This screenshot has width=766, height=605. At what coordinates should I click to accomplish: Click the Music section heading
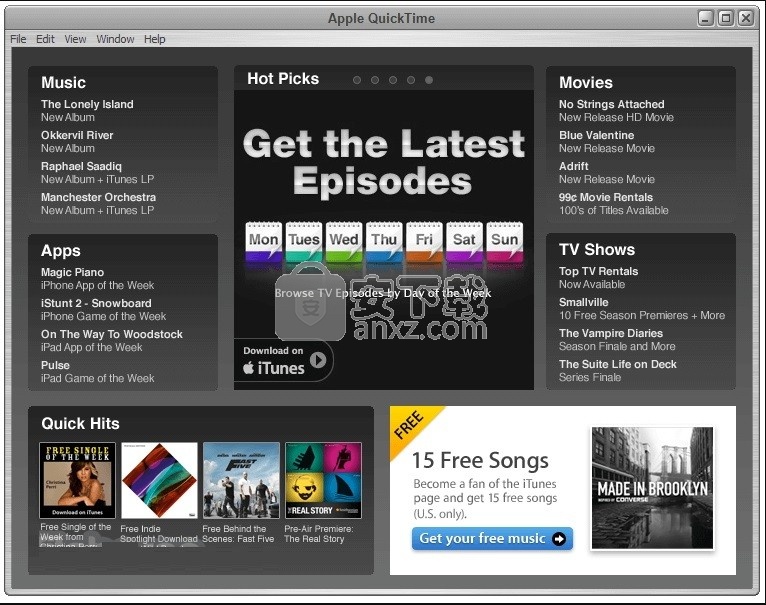coord(64,83)
